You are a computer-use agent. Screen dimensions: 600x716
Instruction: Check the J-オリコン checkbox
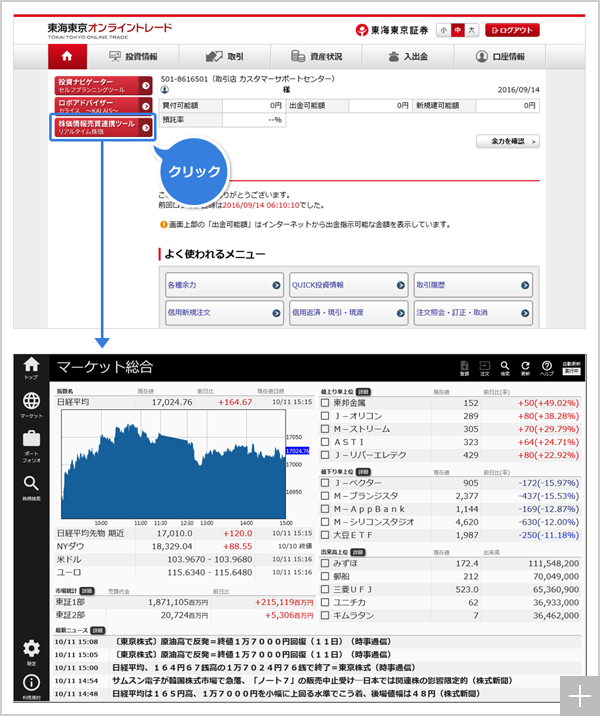tap(325, 416)
